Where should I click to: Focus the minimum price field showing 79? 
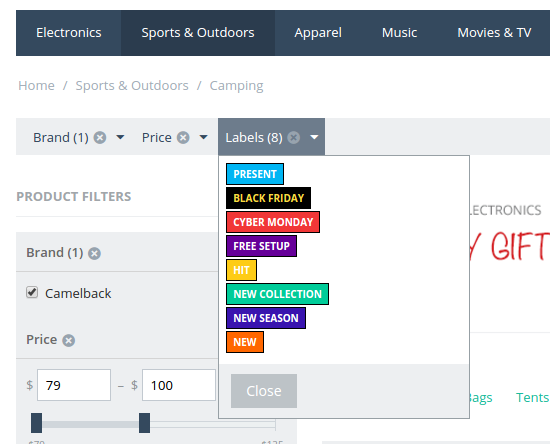click(x=74, y=385)
